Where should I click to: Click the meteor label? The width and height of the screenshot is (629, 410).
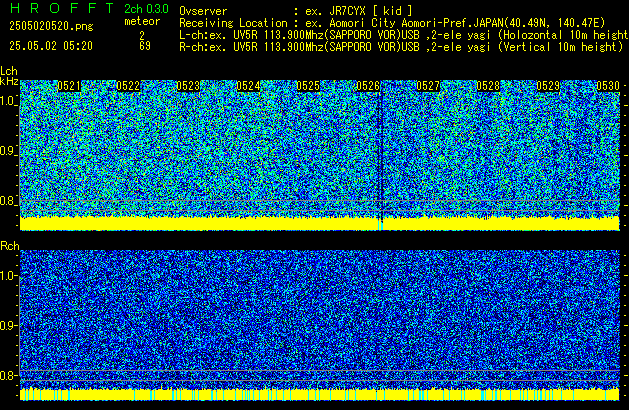[x=142, y=21]
